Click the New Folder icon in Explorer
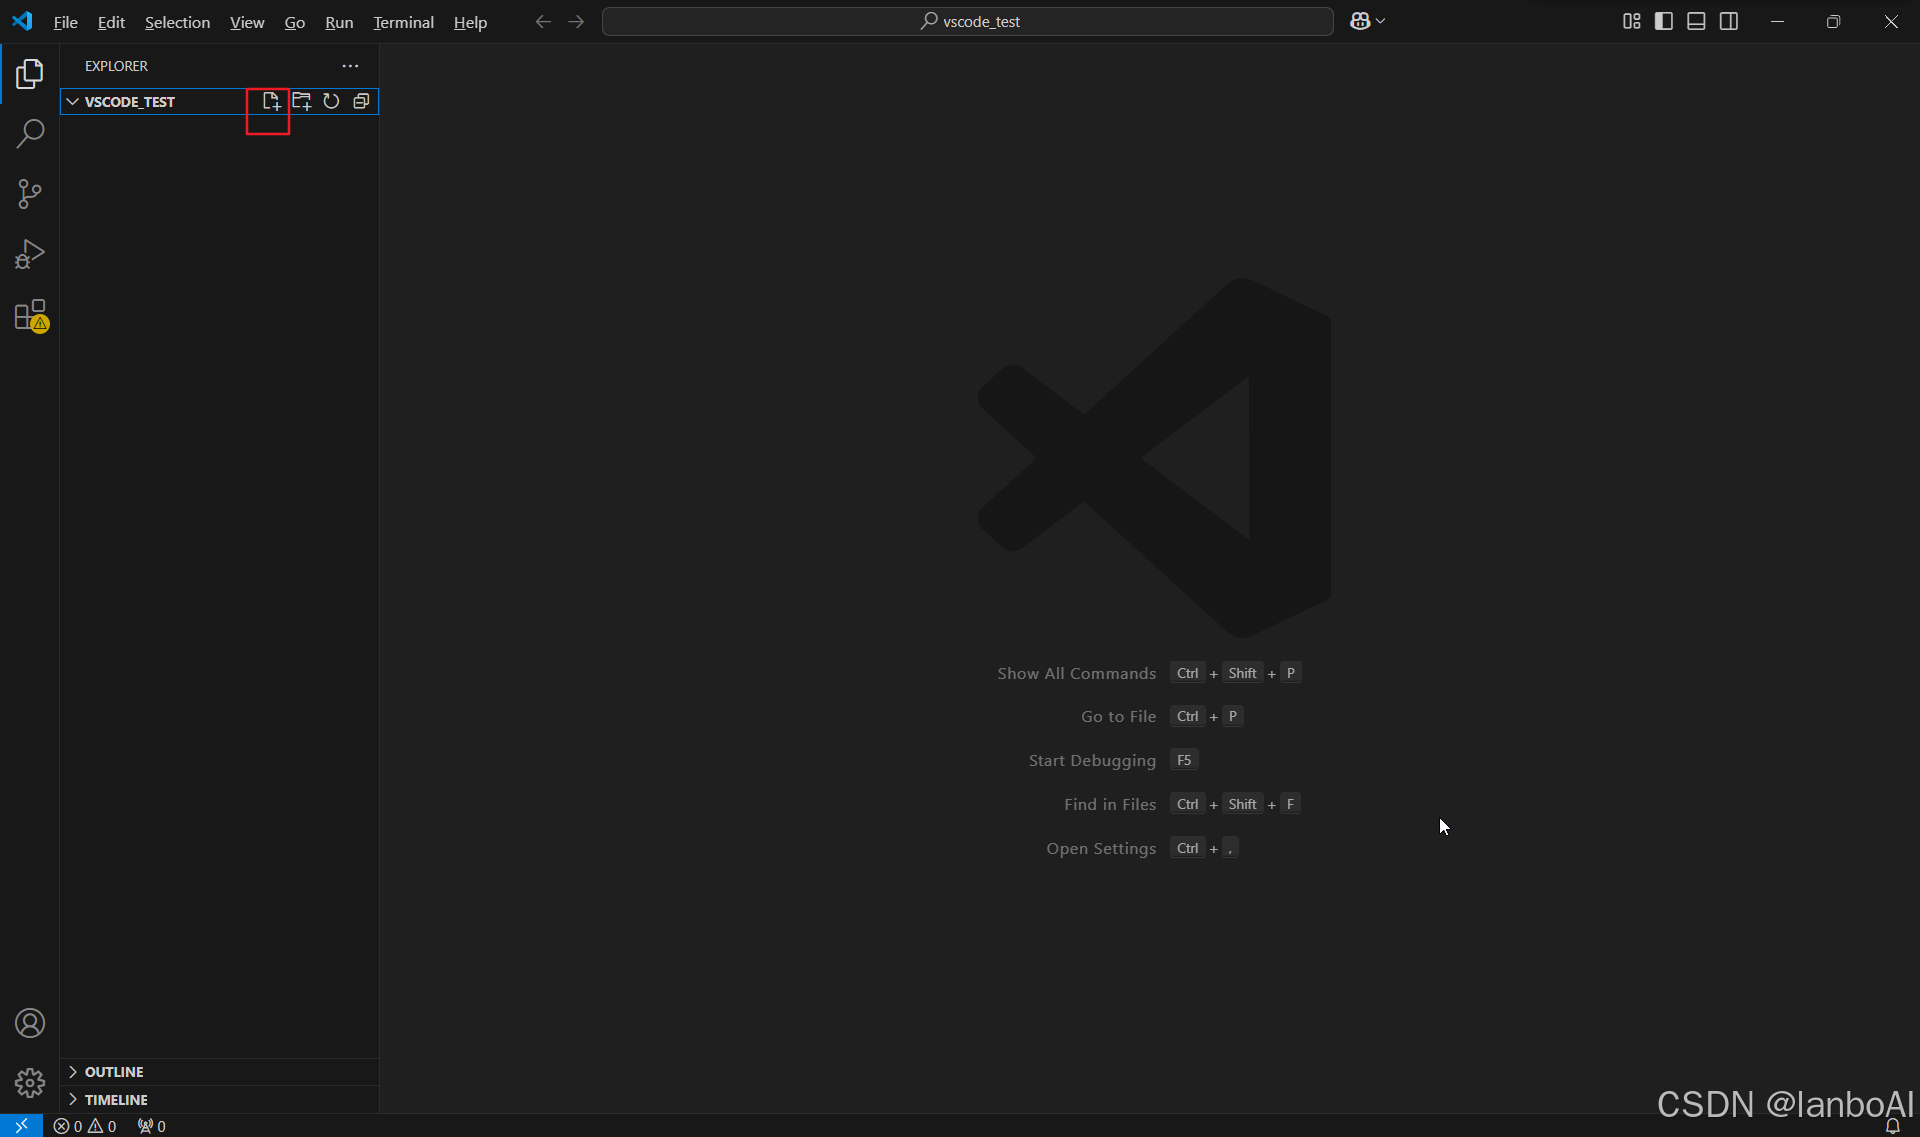 pos(301,101)
